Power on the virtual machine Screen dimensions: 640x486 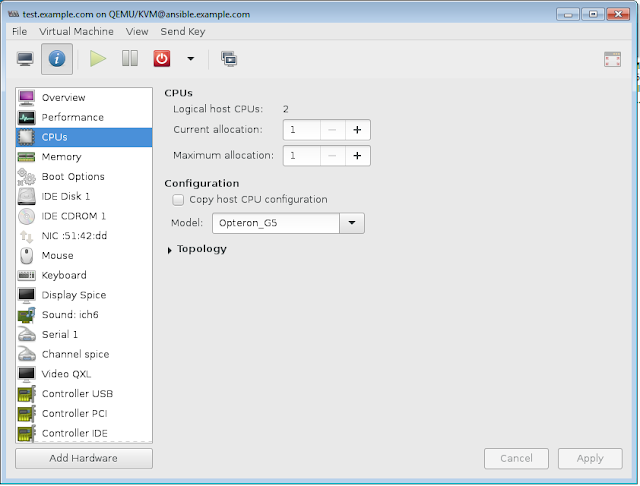tap(98, 59)
